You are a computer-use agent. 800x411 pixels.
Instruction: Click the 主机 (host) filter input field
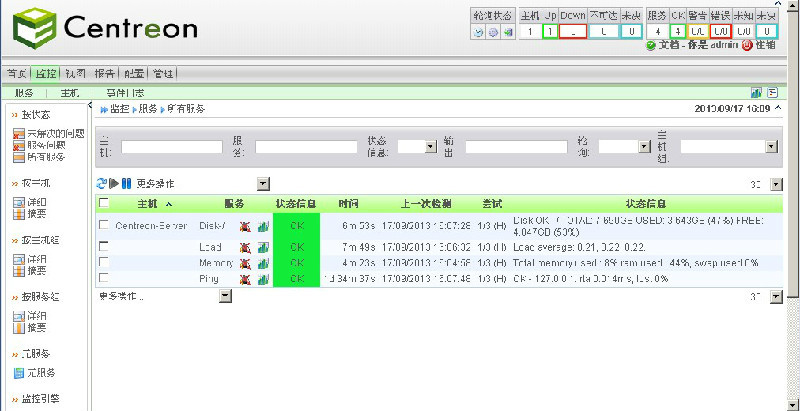tap(171, 146)
